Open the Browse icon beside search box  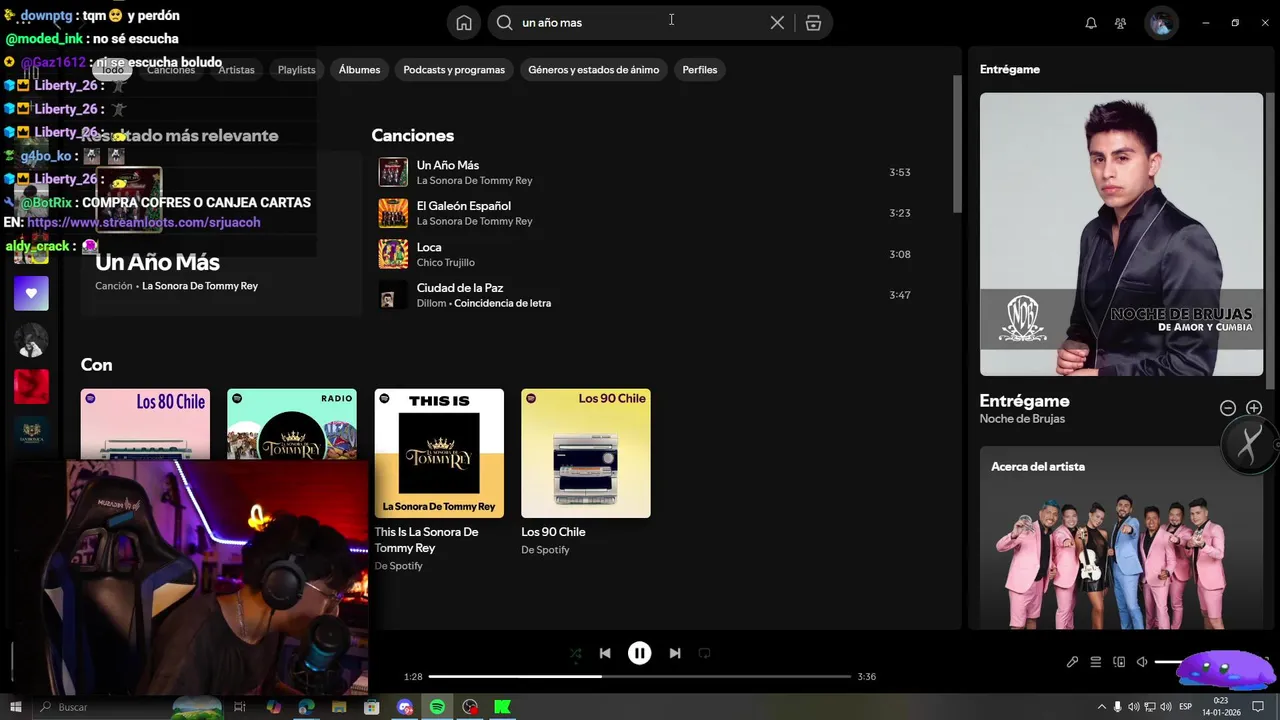tap(813, 23)
